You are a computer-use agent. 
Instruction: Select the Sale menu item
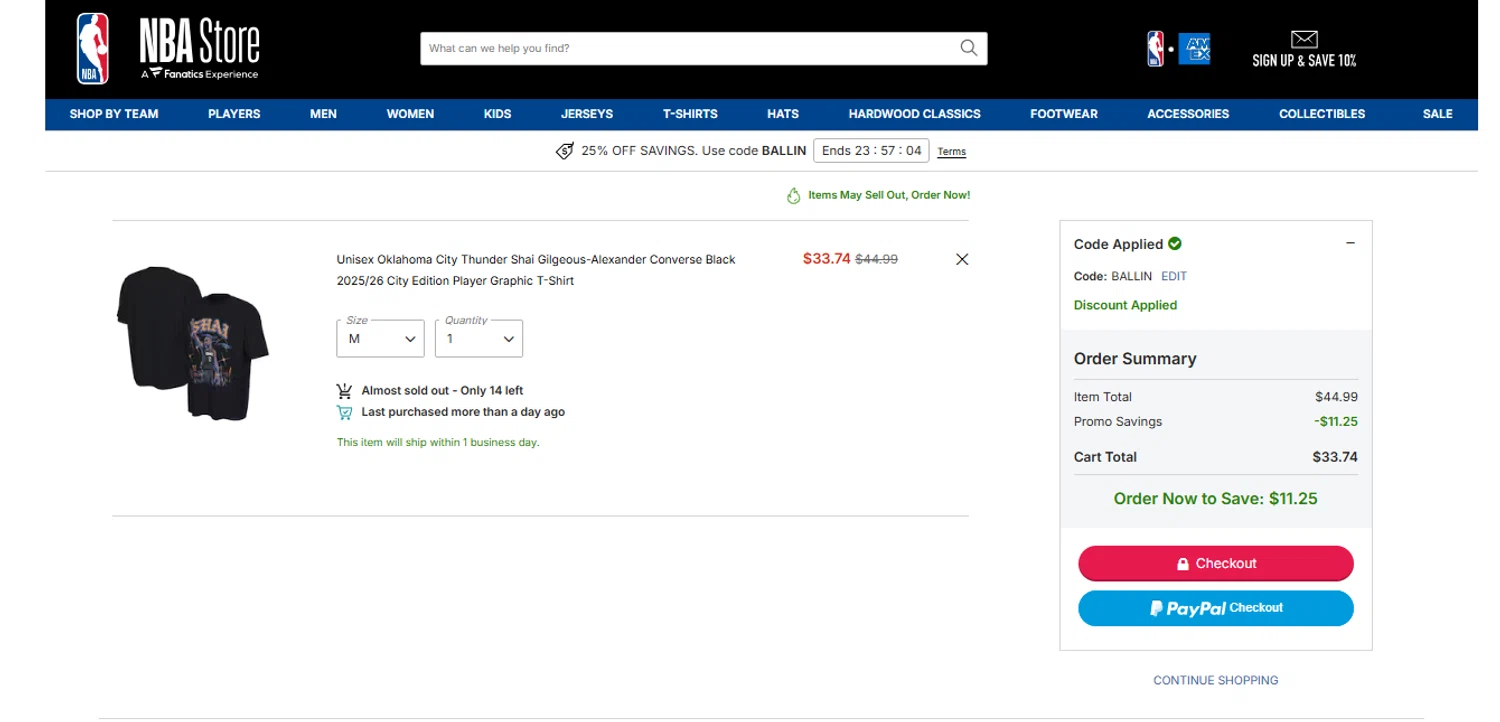pyautogui.click(x=1437, y=114)
